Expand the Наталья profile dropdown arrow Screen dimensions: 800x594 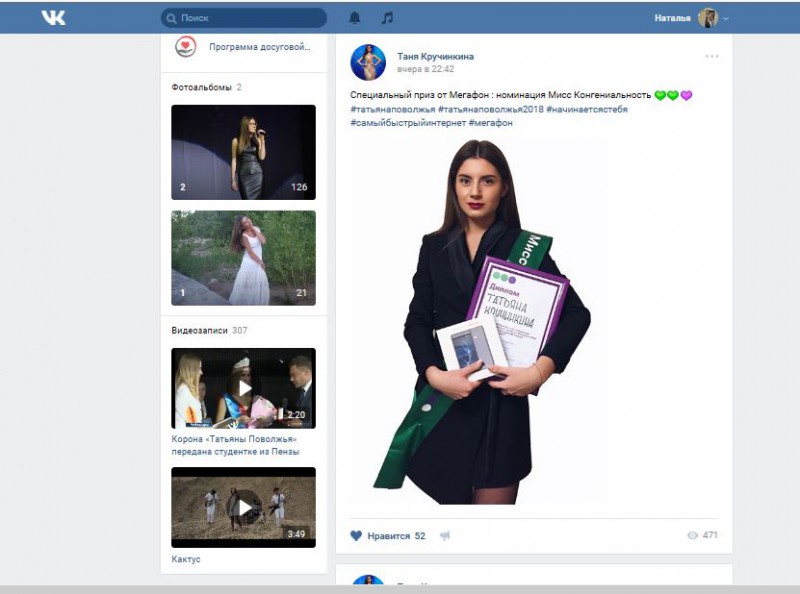point(726,18)
